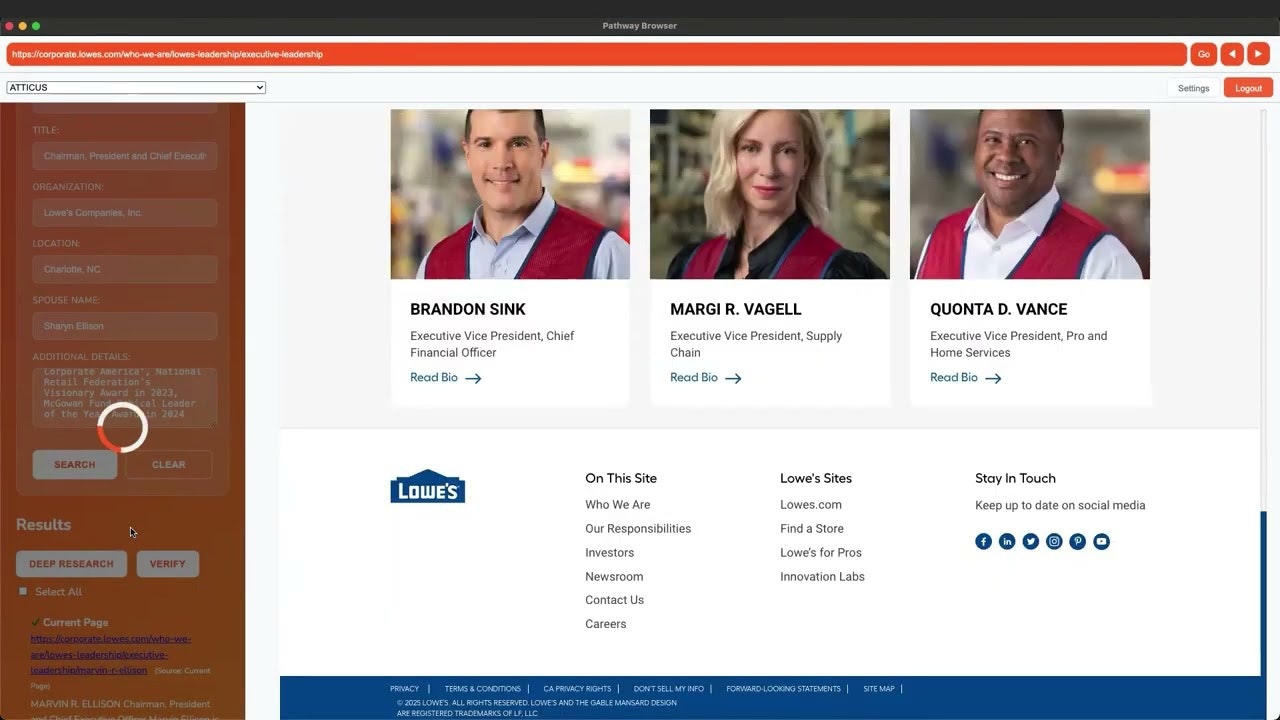
Task: Click the Spouse Name input field
Action: tap(124, 326)
